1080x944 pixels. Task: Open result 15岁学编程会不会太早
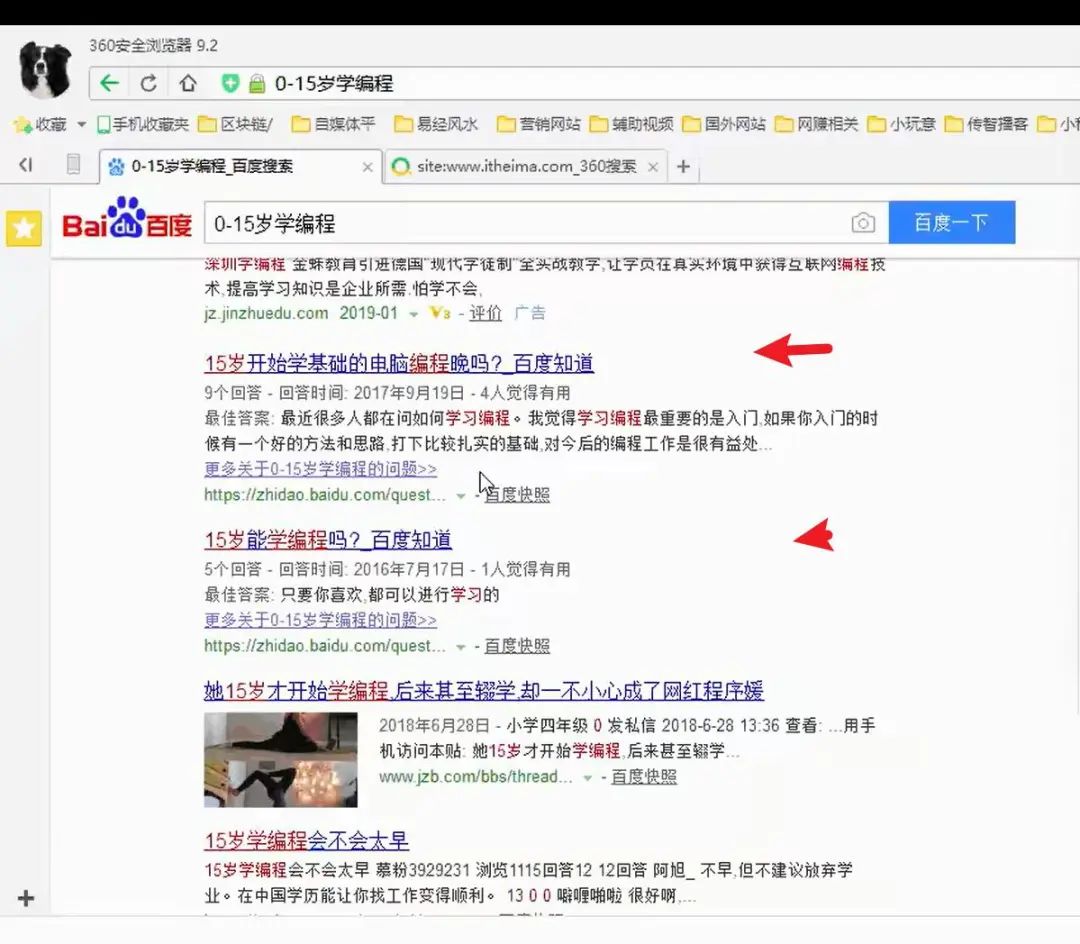tap(307, 841)
